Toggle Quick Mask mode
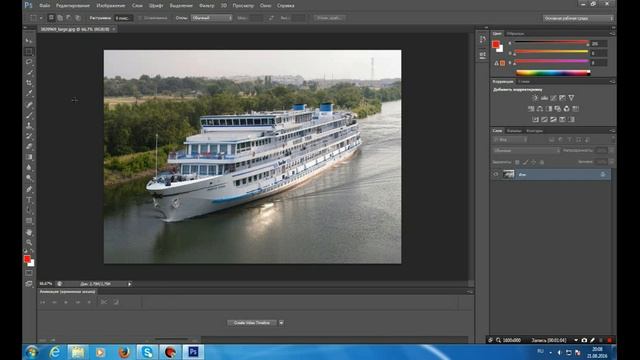Image resolution: width=640 pixels, height=360 pixels. [x=29, y=273]
